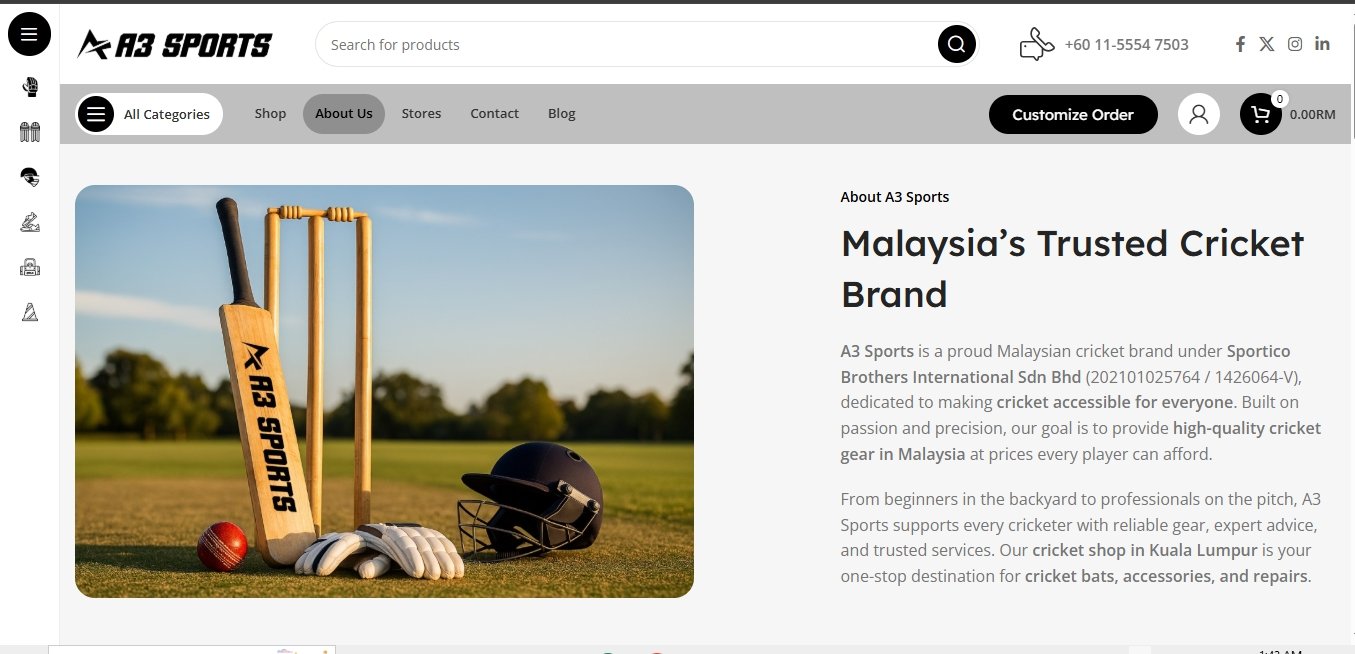Select the cricket shoes category icon
This screenshot has width=1355, height=654.
[30, 222]
